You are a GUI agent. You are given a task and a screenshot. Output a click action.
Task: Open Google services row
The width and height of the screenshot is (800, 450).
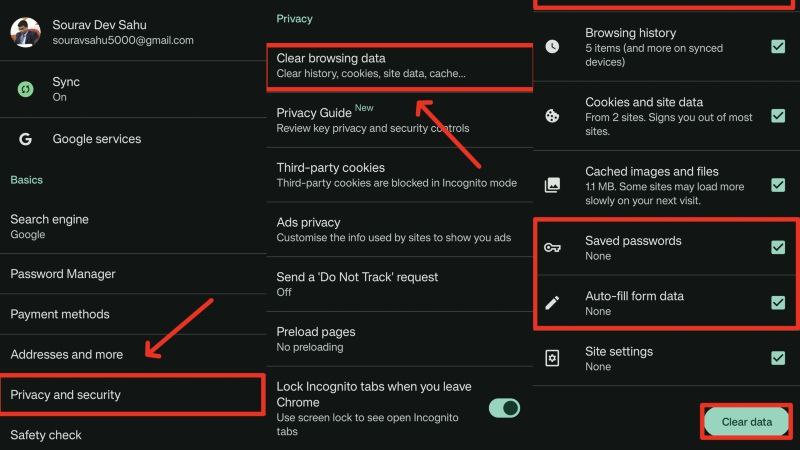(133, 139)
